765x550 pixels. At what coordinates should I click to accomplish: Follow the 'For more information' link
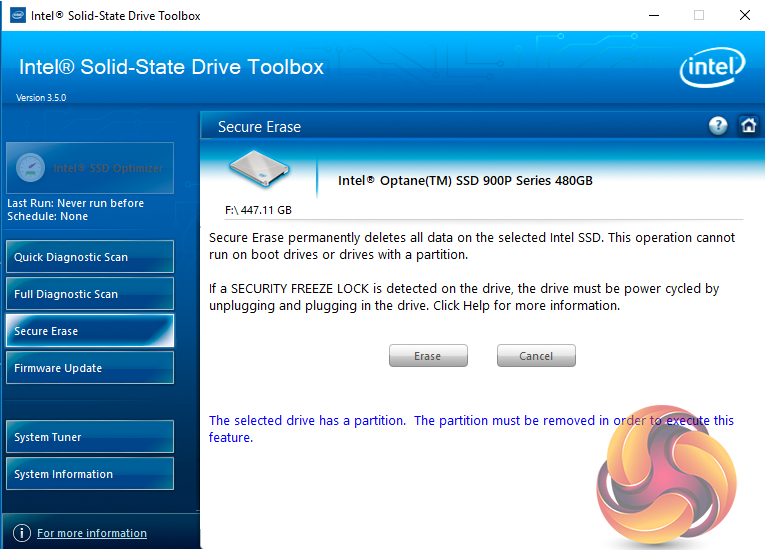coord(92,533)
